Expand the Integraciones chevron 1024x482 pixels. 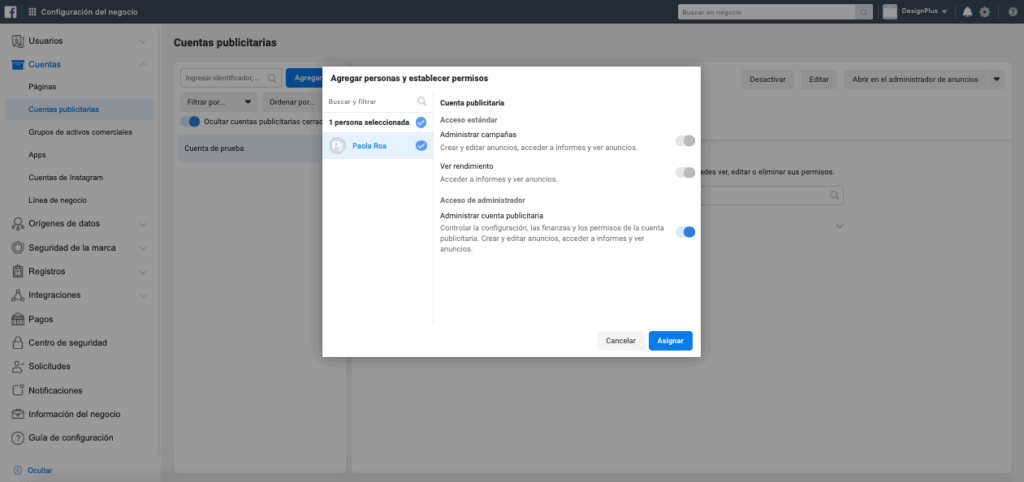[x=143, y=295]
